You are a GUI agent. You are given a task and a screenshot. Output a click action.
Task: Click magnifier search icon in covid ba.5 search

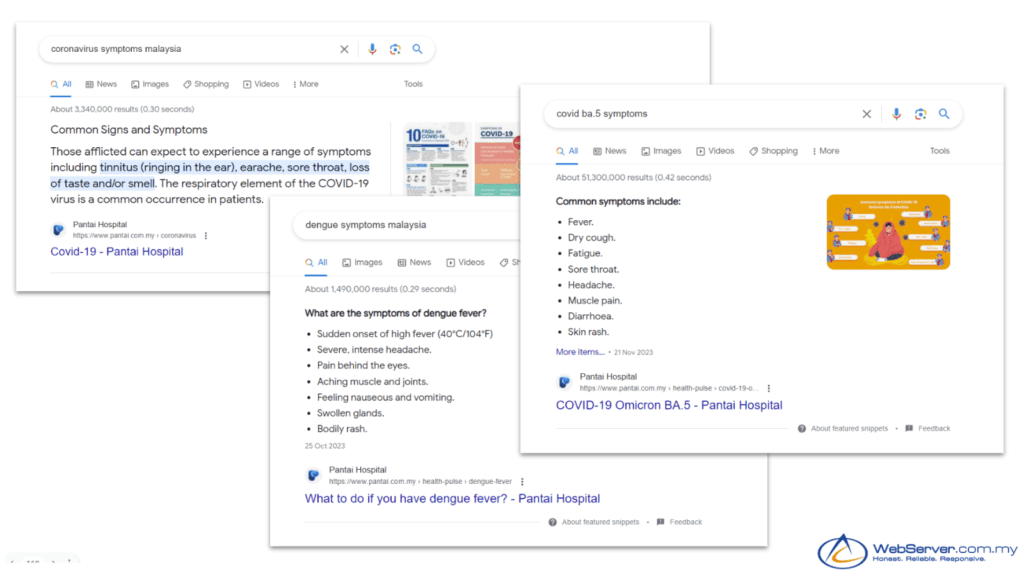(x=944, y=114)
